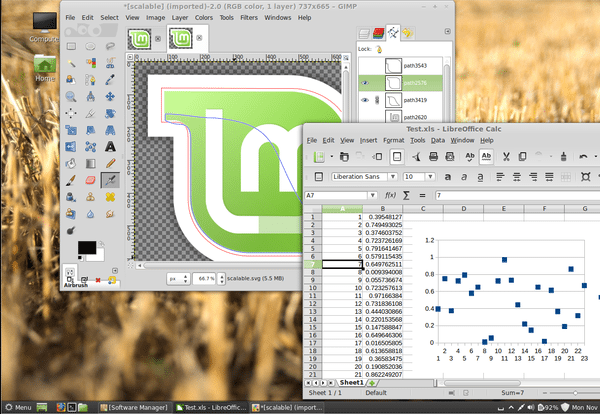Screen dimensions: 600x414
Task: Click the Calc formula input line
Action: (517, 196)
